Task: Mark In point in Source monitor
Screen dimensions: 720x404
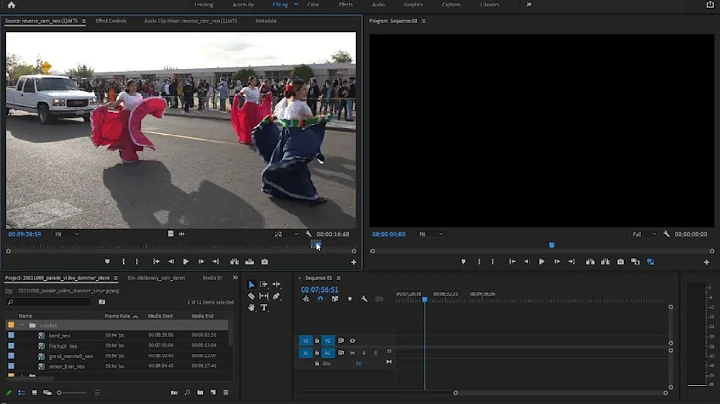Action: [123, 262]
